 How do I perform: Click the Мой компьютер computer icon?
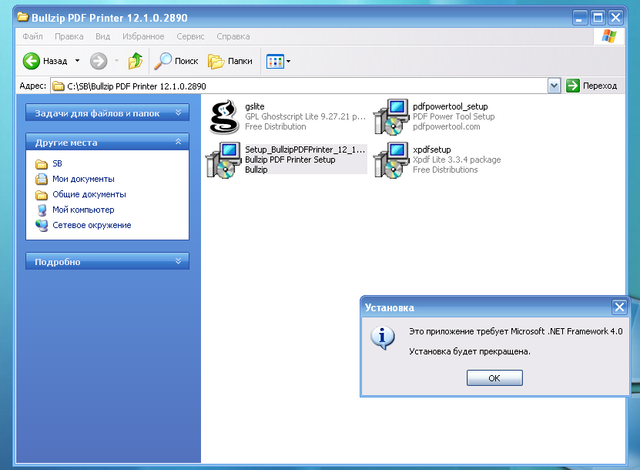click(41, 210)
